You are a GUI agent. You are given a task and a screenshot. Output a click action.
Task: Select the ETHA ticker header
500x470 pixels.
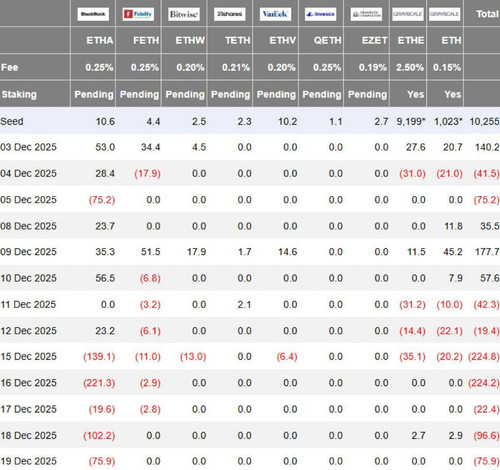[x=100, y=40]
